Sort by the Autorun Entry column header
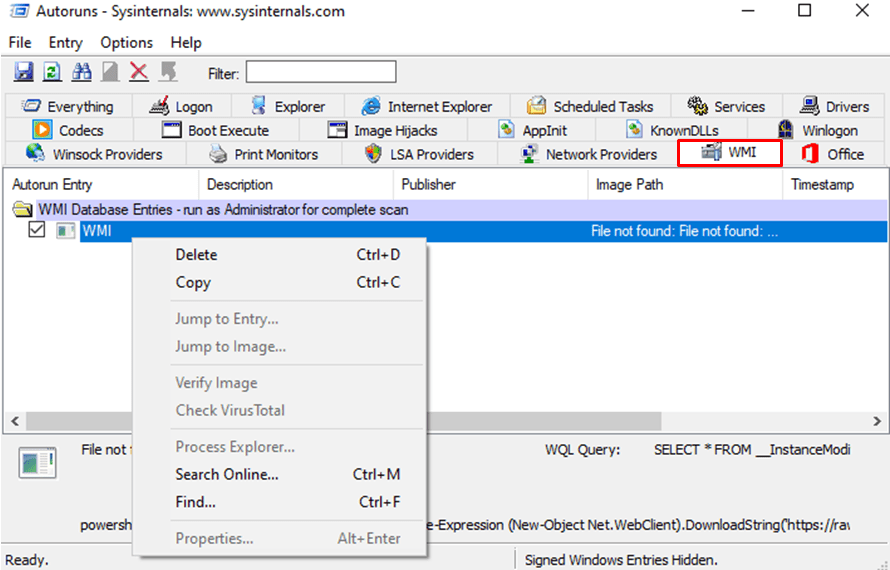Viewport: 890px width, 570px height. coord(102,185)
